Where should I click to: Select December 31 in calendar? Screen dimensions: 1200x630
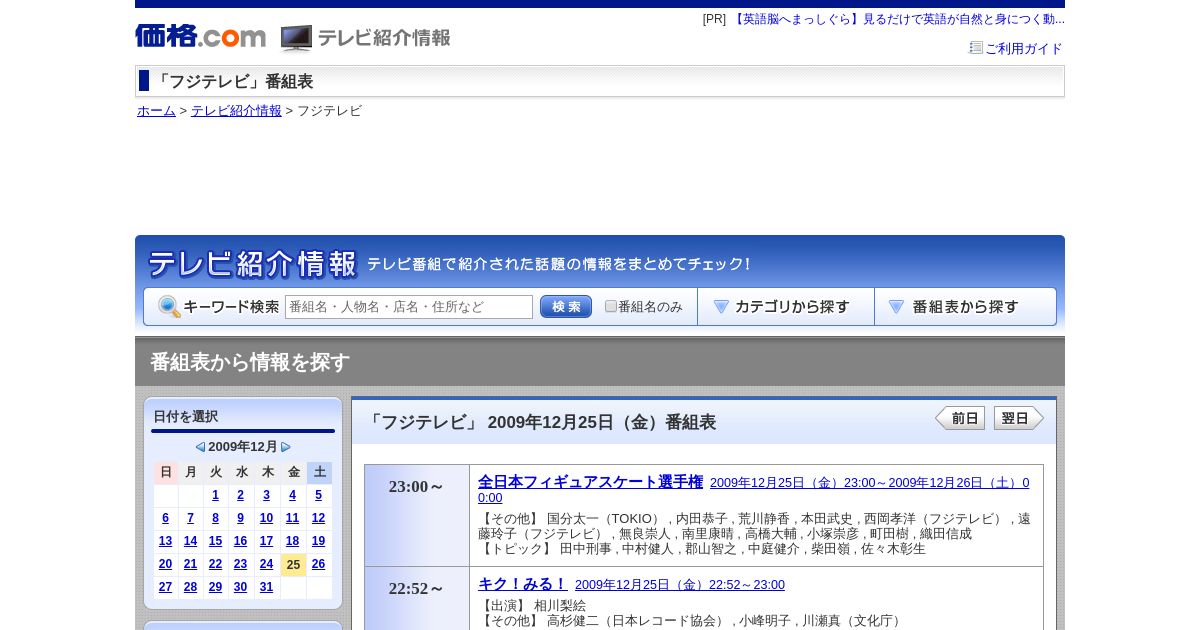(266, 587)
